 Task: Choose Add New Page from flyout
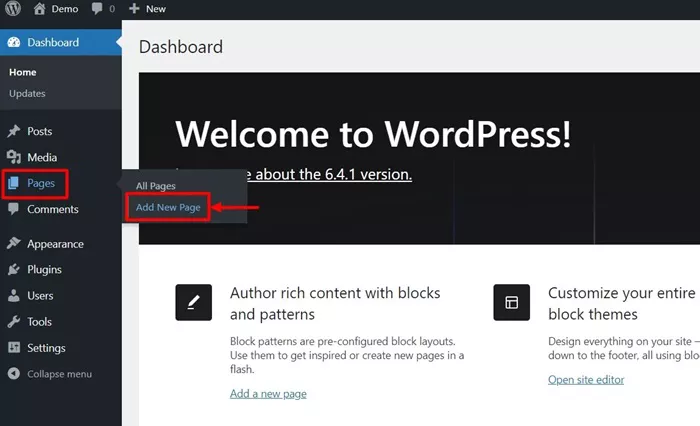[168, 207]
